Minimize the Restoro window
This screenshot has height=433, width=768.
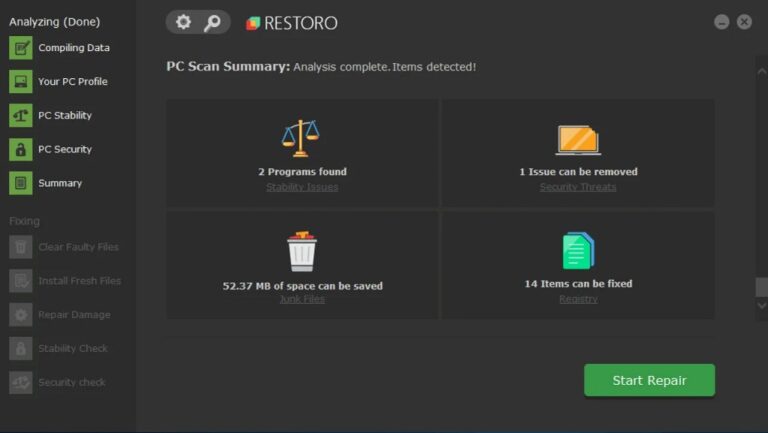[x=721, y=22]
